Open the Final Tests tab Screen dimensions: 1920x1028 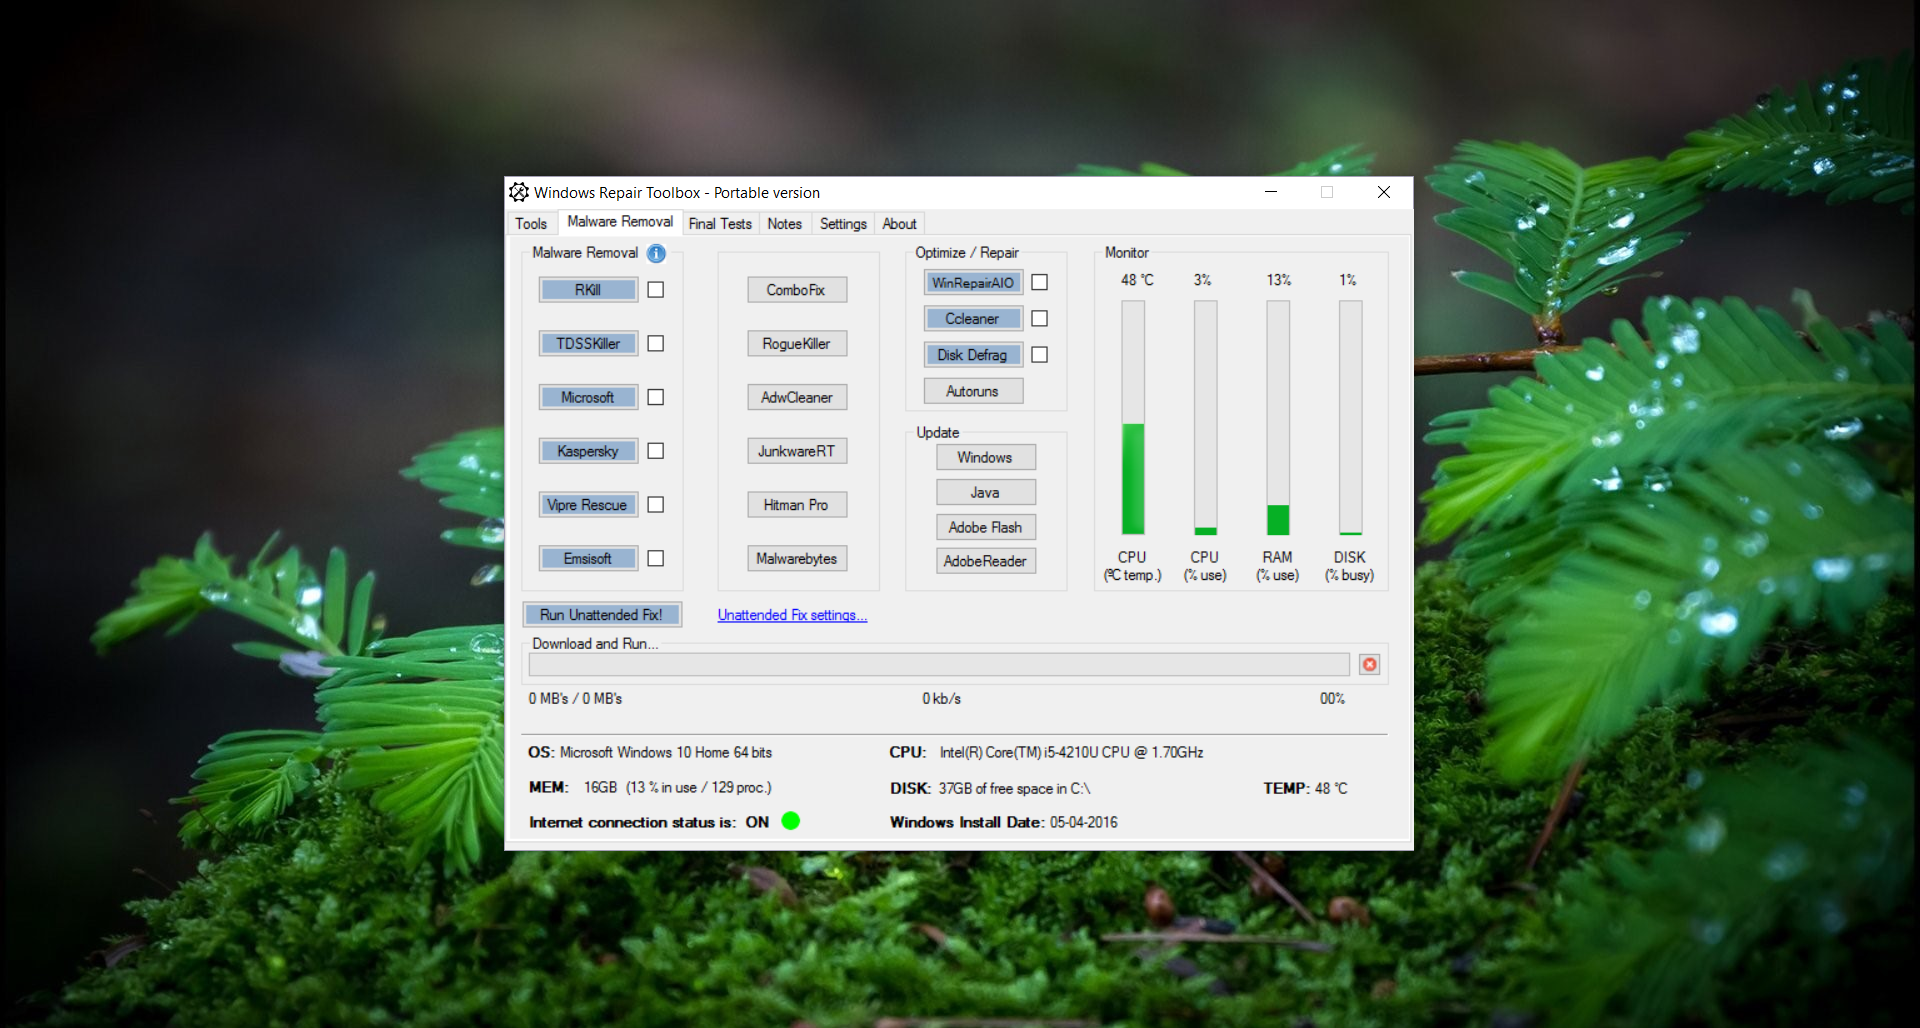(720, 224)
